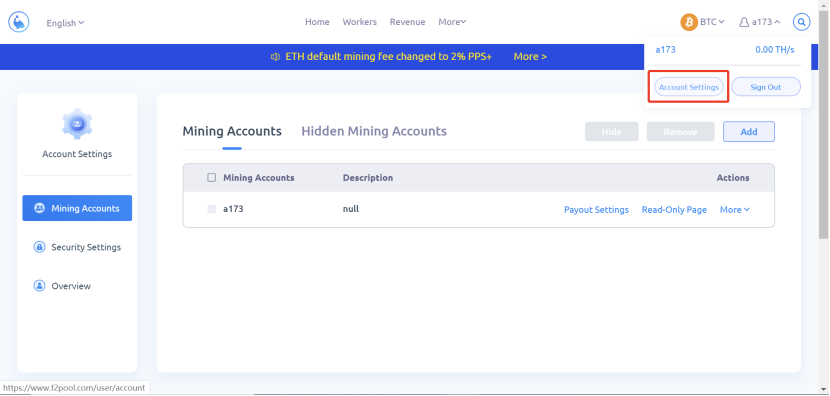The height and width of the screenshot is (396, 830).
Task: Click the Remove button
Action: point(680,132)
